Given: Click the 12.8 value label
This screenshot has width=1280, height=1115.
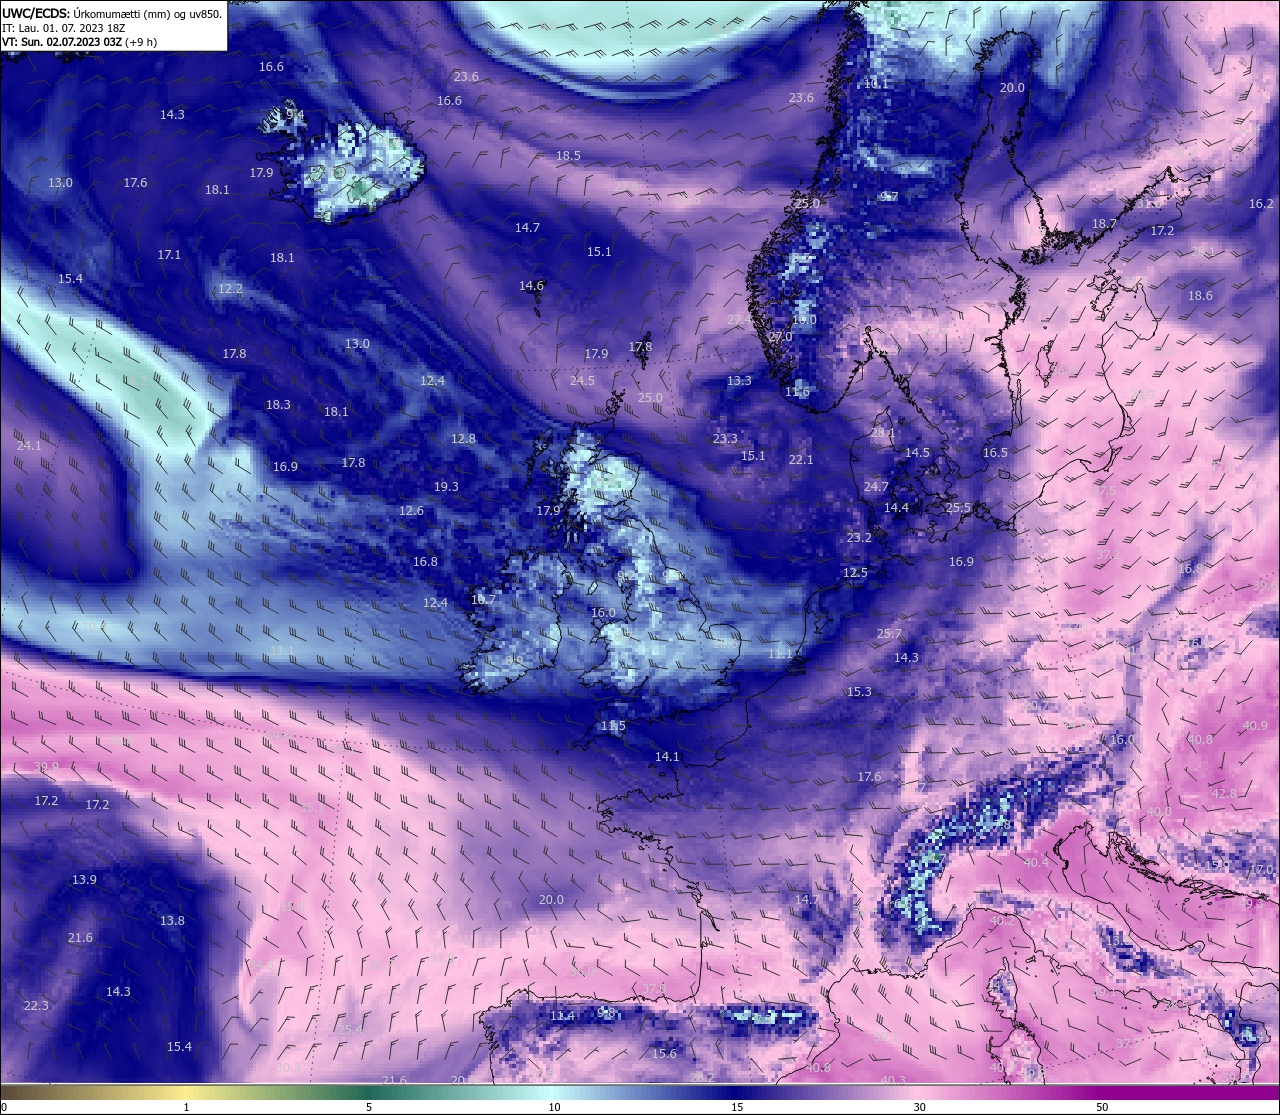Looking at the screenshot, I should (463, 439).
